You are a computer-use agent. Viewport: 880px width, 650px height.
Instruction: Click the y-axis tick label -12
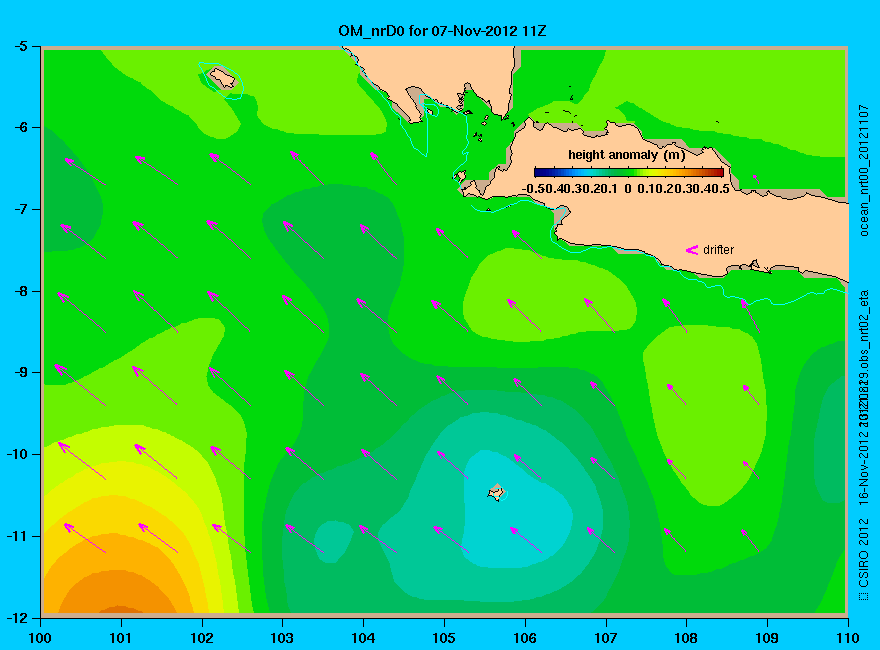point(17,617)
